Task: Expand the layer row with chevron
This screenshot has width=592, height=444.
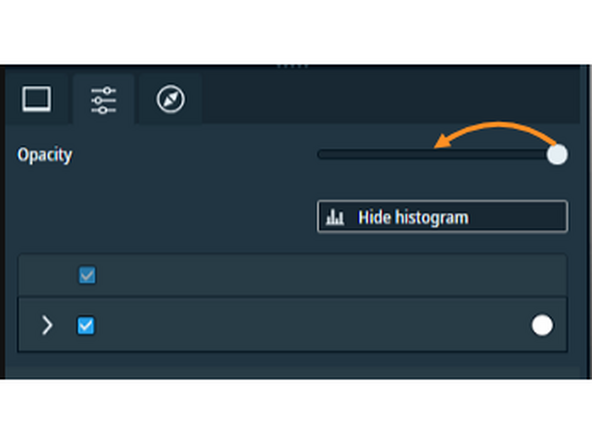Action: [47, 325]
